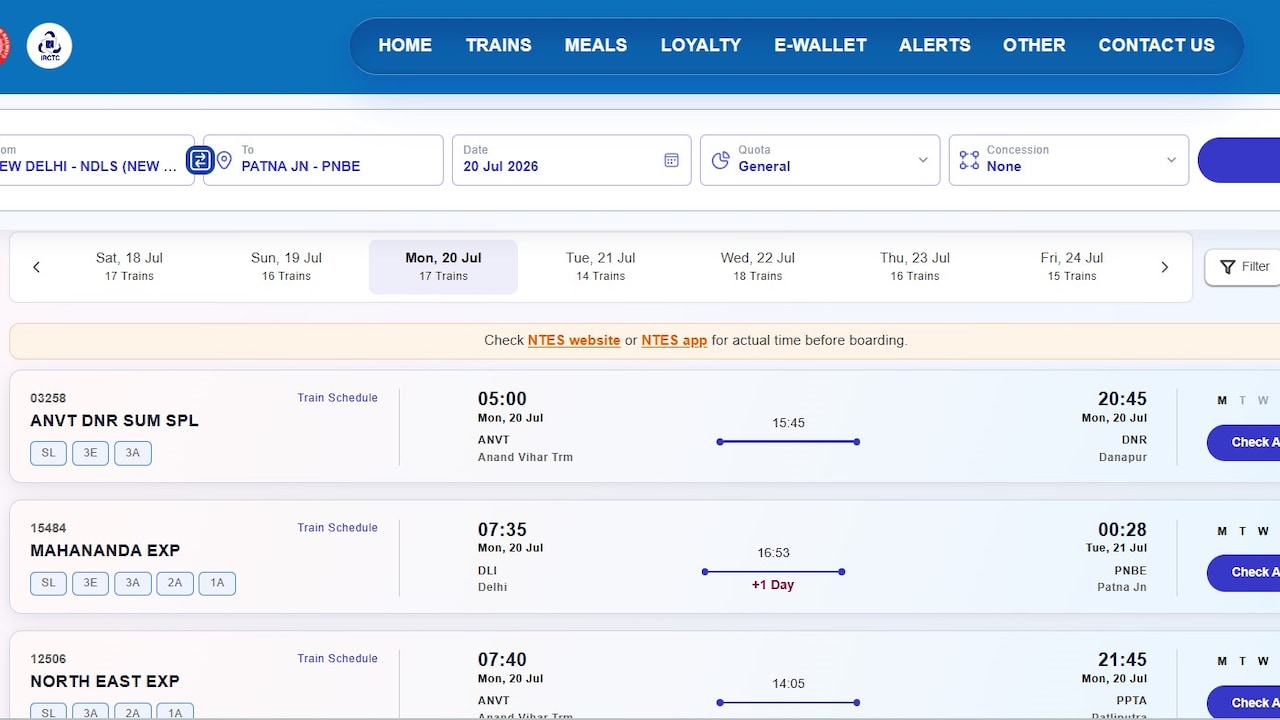Toggle SL class on ANVT DNR SUM SPL
Screen dimensions: 1280x720
pos(48,453)
